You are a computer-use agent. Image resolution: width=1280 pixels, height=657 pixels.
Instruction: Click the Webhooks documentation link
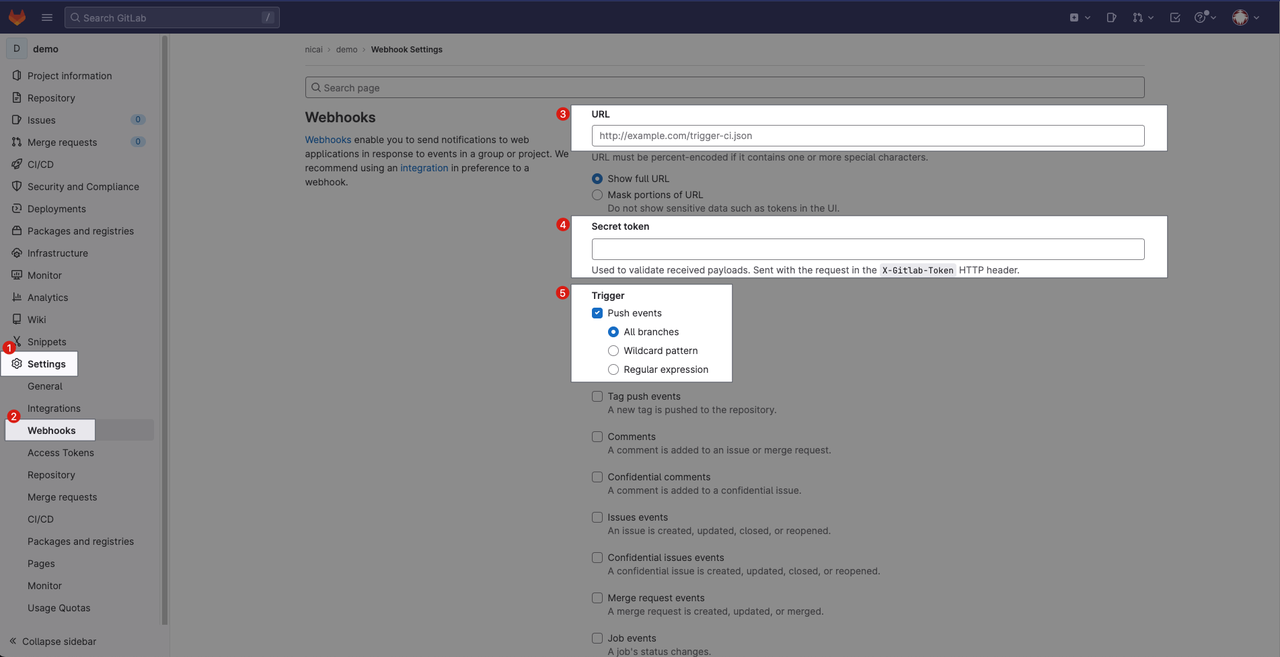[328, 139]
